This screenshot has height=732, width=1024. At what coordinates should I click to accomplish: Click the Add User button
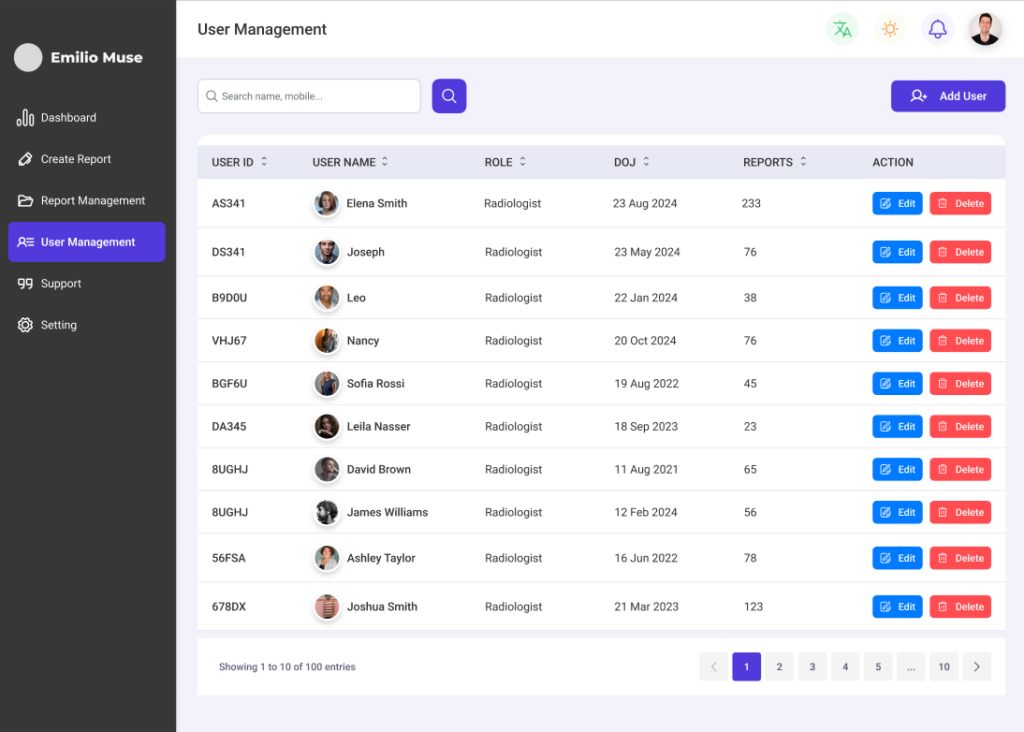point(948,96)
